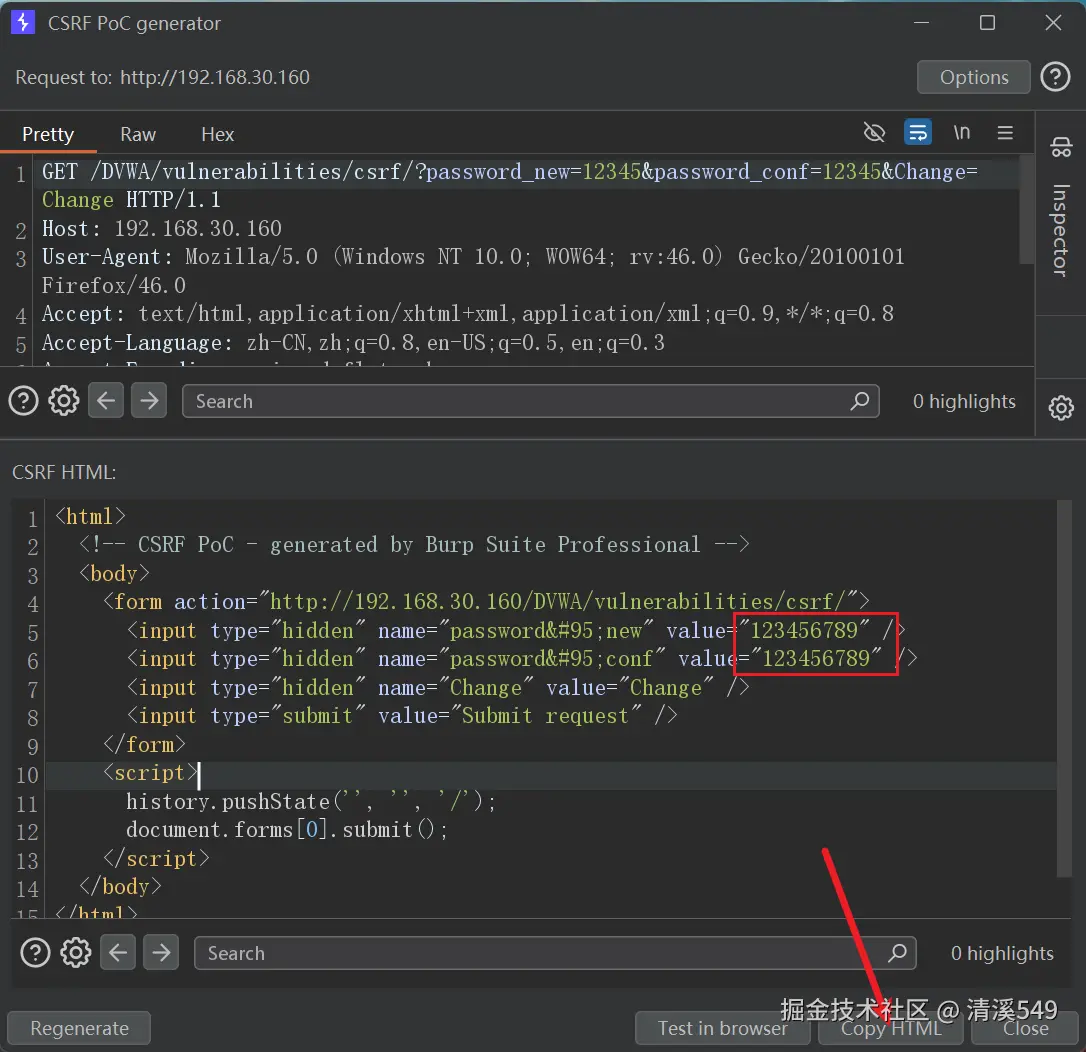The height and width of the screenshot is (1052, 1086).
Task: Open CSRF HTML search settings gear
Action: pos(75,952)
